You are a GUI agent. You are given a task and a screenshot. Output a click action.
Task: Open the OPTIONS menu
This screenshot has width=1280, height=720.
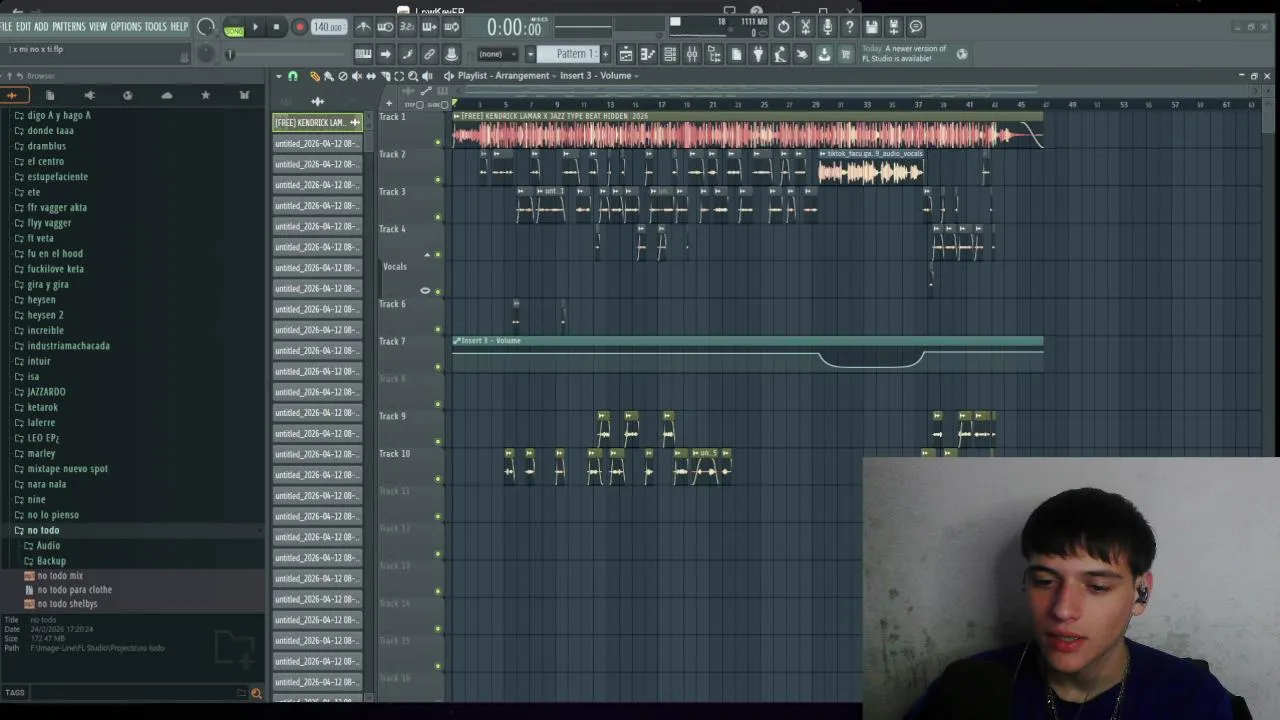[126, 27]
